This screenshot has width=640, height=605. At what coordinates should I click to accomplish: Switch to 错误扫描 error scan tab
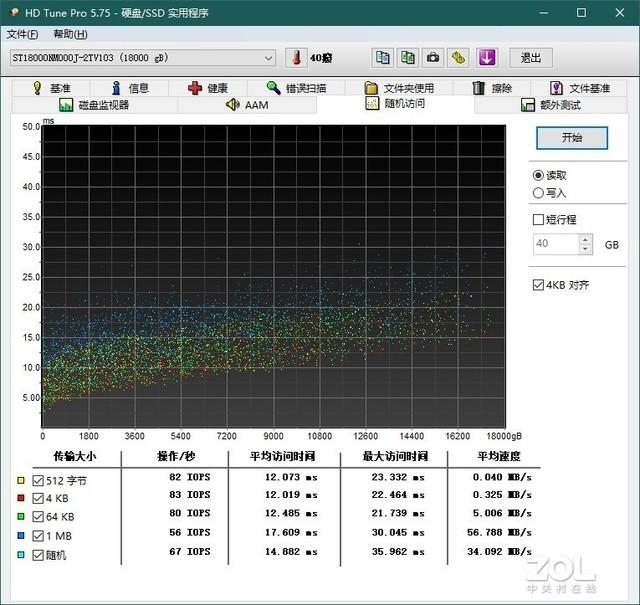click(296, 88)
